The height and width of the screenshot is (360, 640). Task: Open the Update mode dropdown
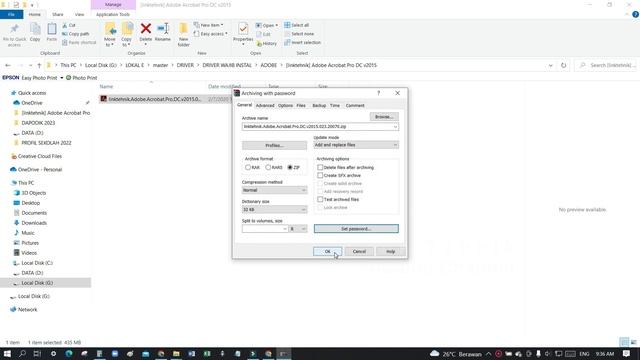(356, 145)
